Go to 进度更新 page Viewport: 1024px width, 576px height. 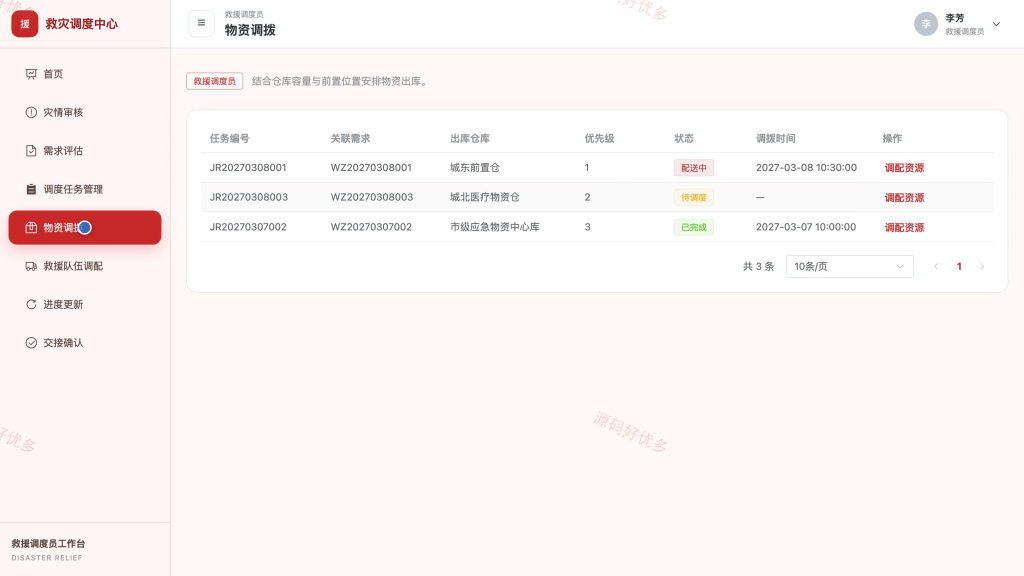[x=85, y=304]
